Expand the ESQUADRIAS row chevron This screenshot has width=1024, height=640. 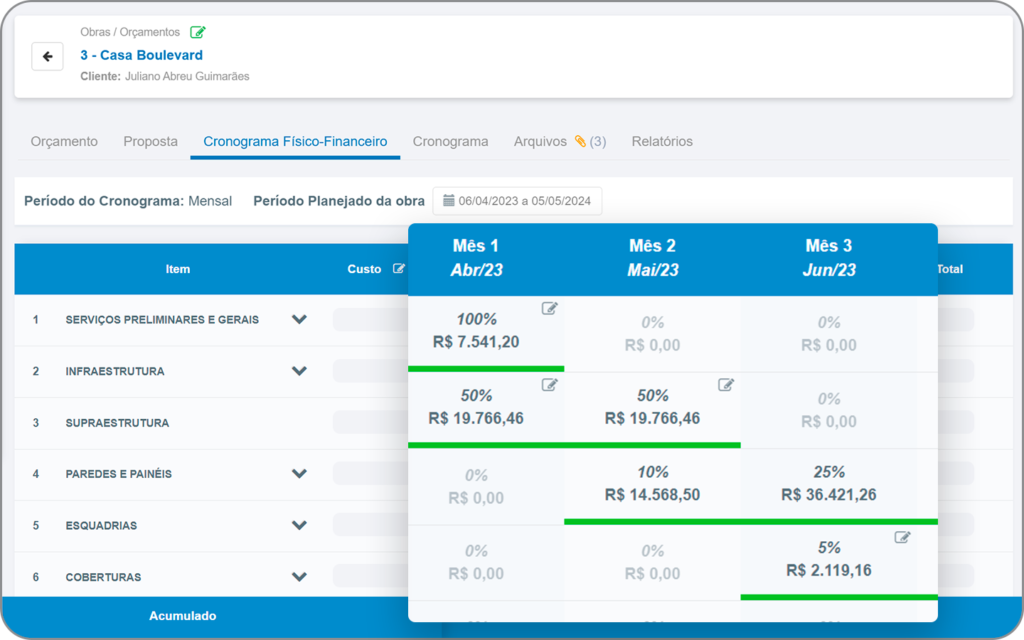pos(299,525)
